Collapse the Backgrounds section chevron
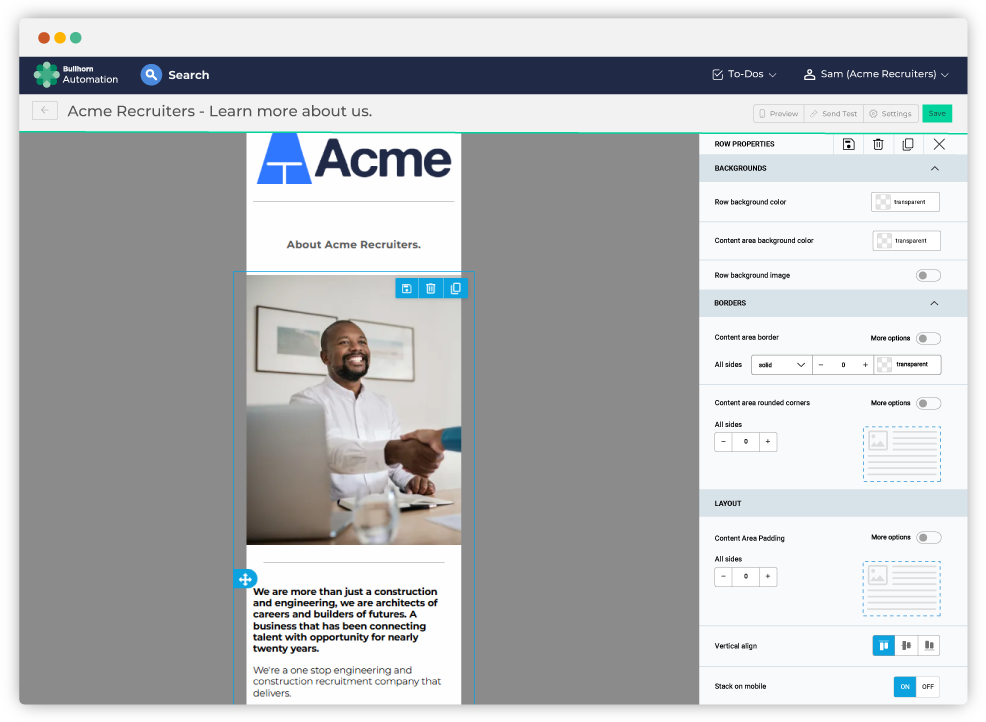Viewport: 986px width, 722px height. click(934, 169)
